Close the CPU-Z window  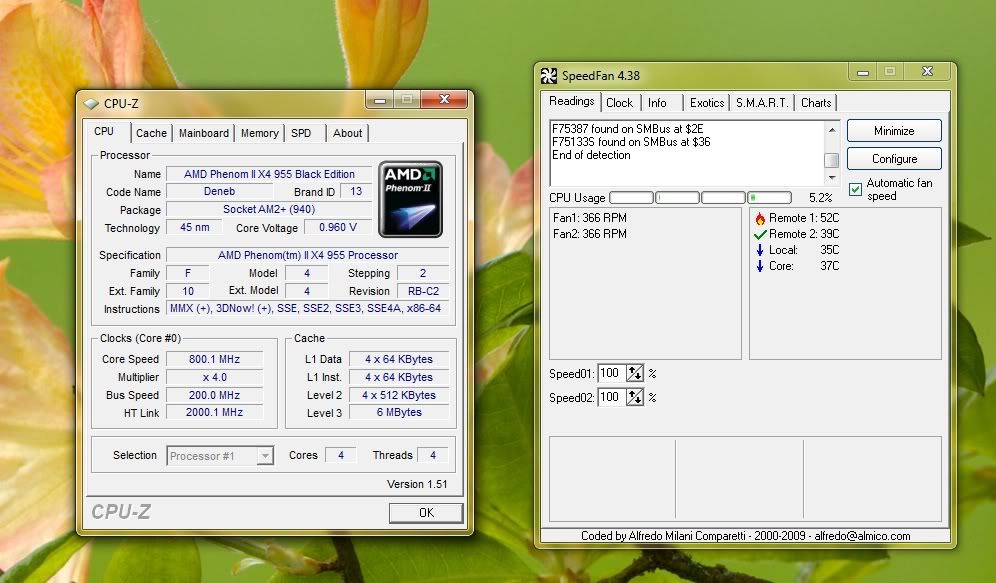tap(445, 99)
